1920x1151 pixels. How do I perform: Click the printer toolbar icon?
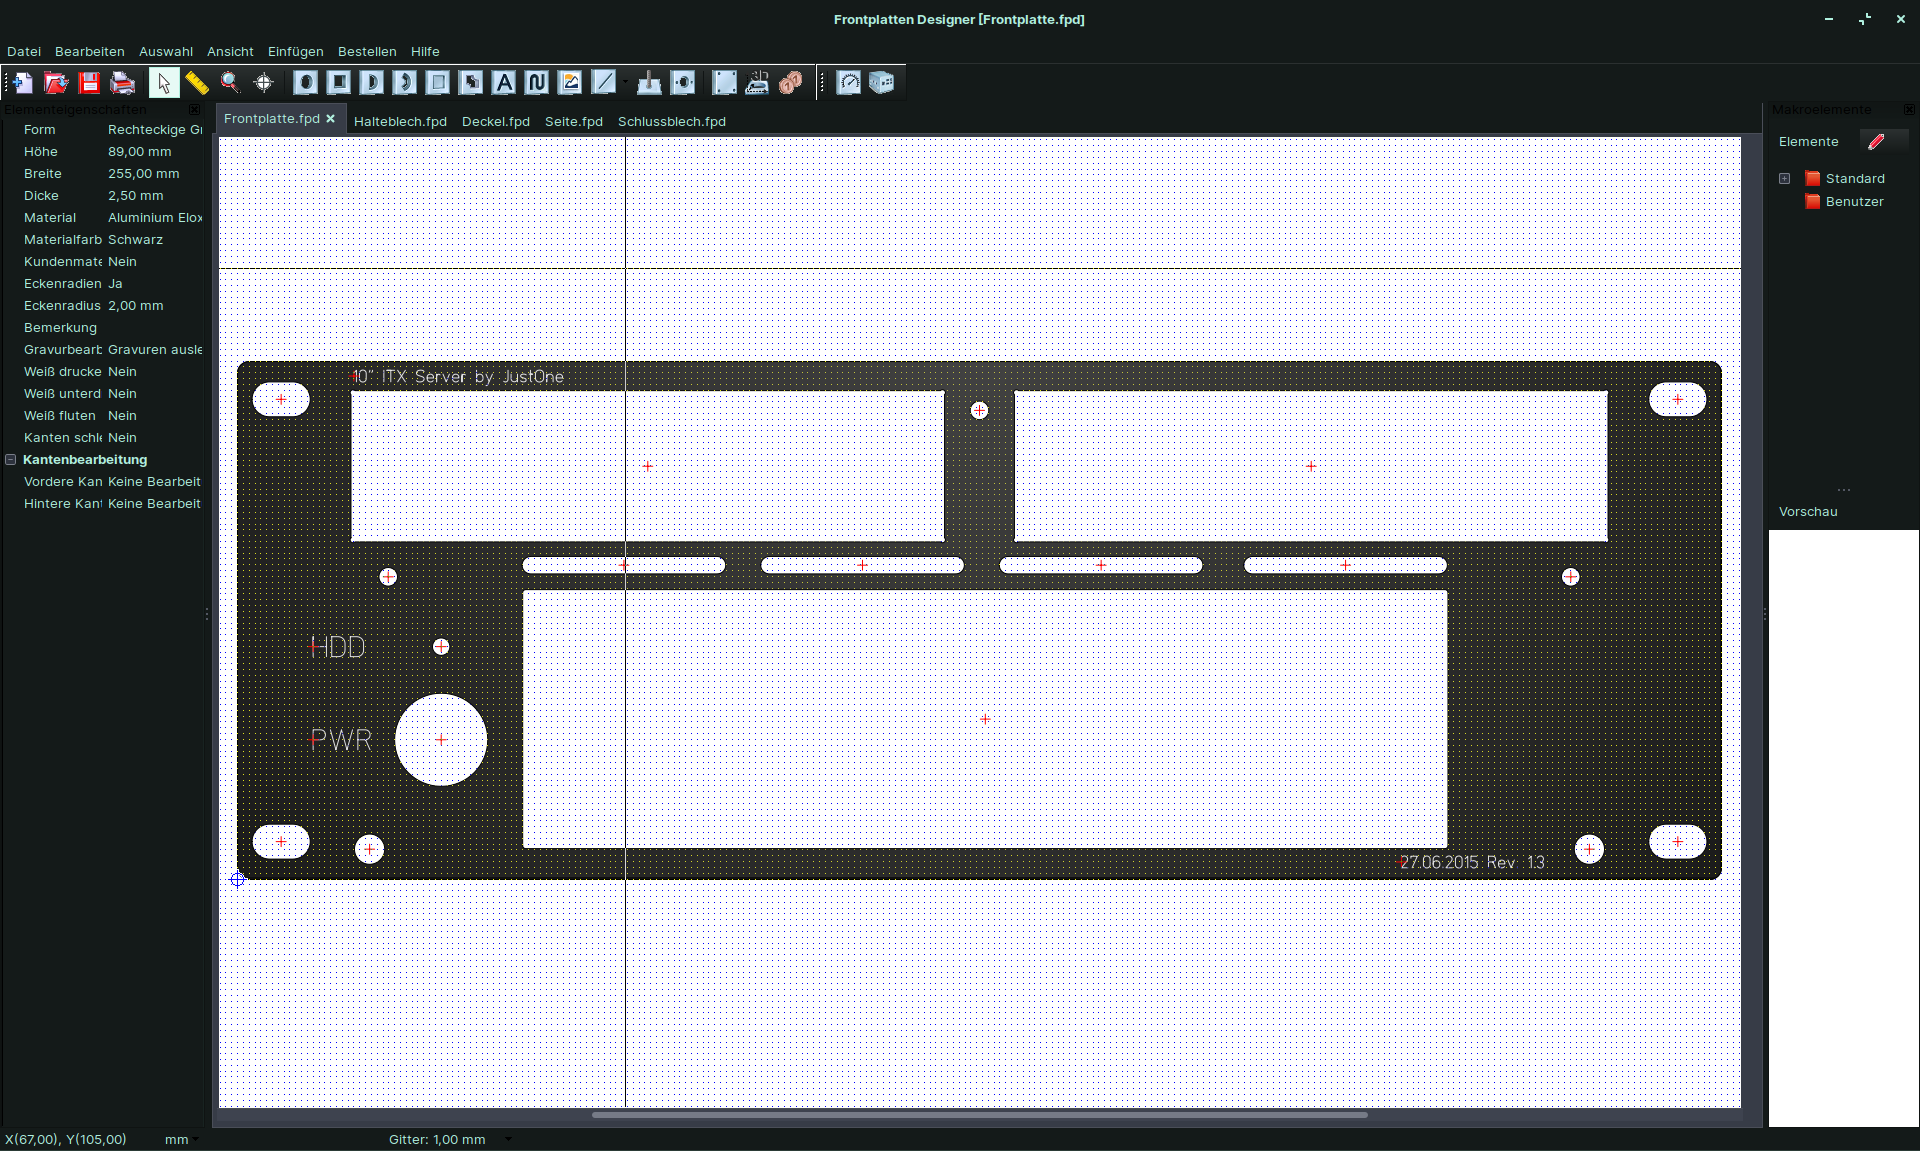tap(123, 83)
